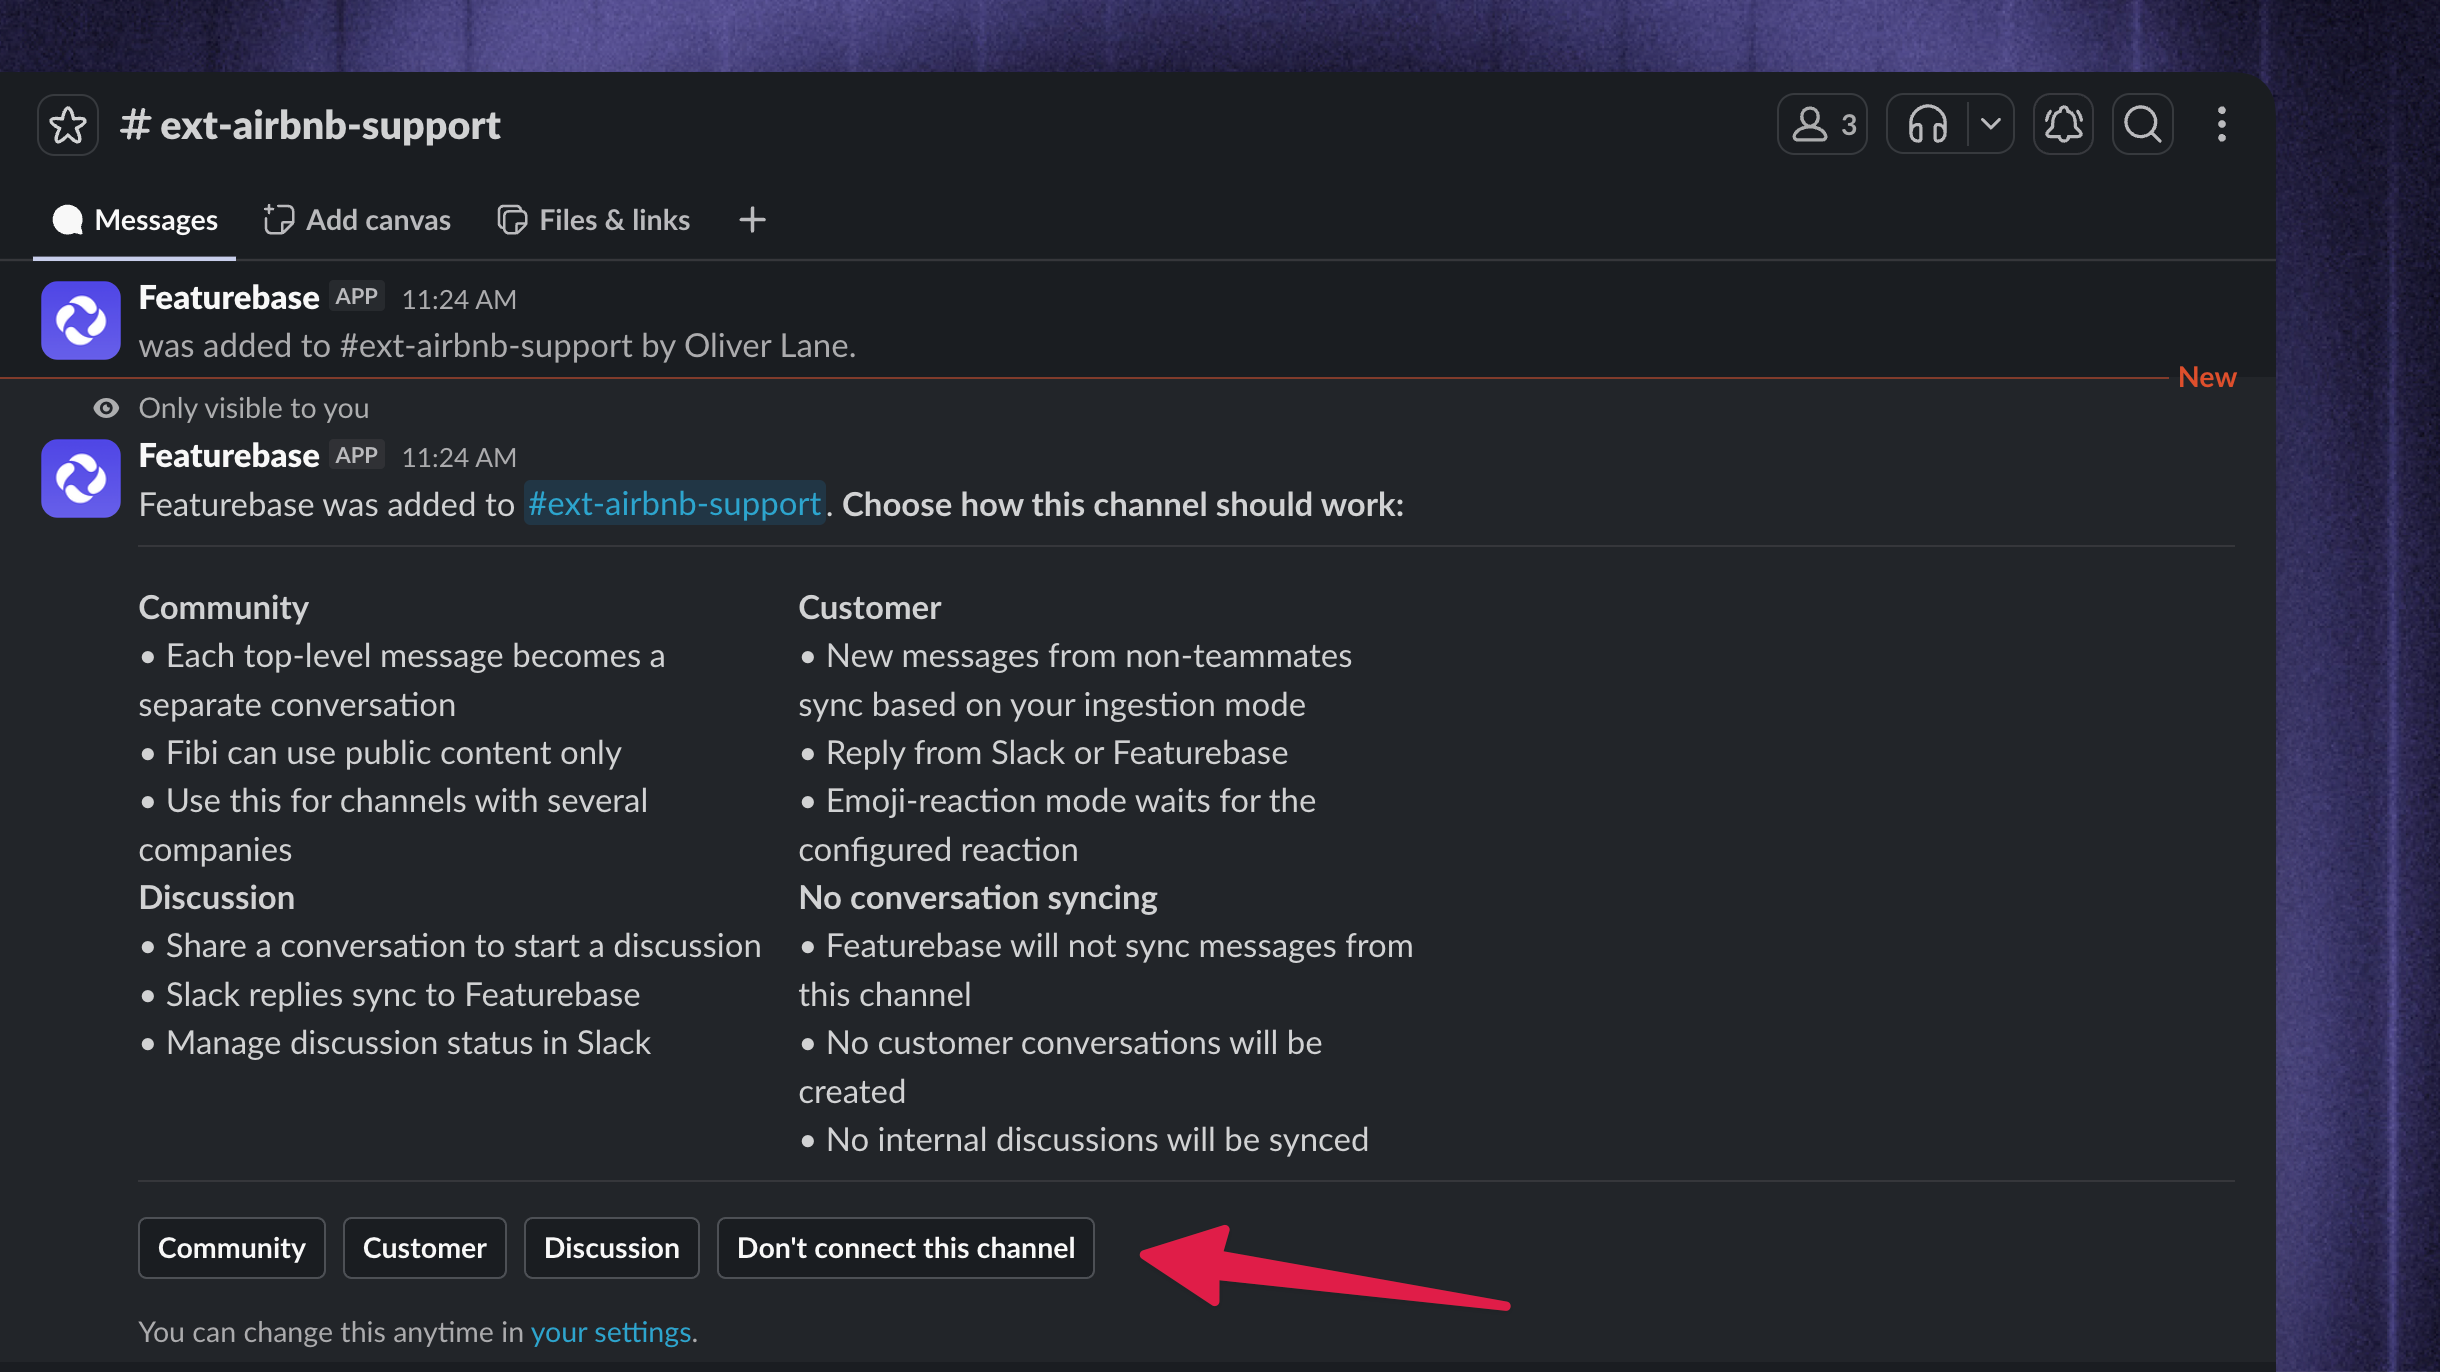Choose the Customer channel mode

(x=425, y=1248)
